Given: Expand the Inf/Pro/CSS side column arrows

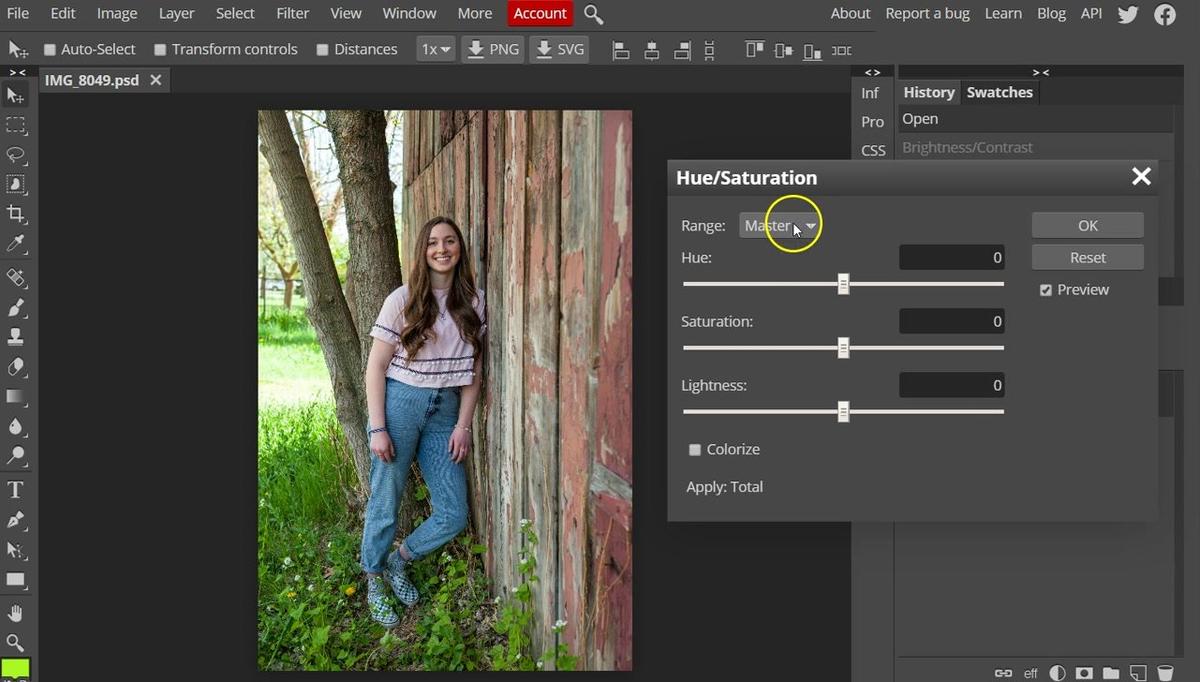Looking at the screenshot, I should pyautogui.click(x=873, y=72).
